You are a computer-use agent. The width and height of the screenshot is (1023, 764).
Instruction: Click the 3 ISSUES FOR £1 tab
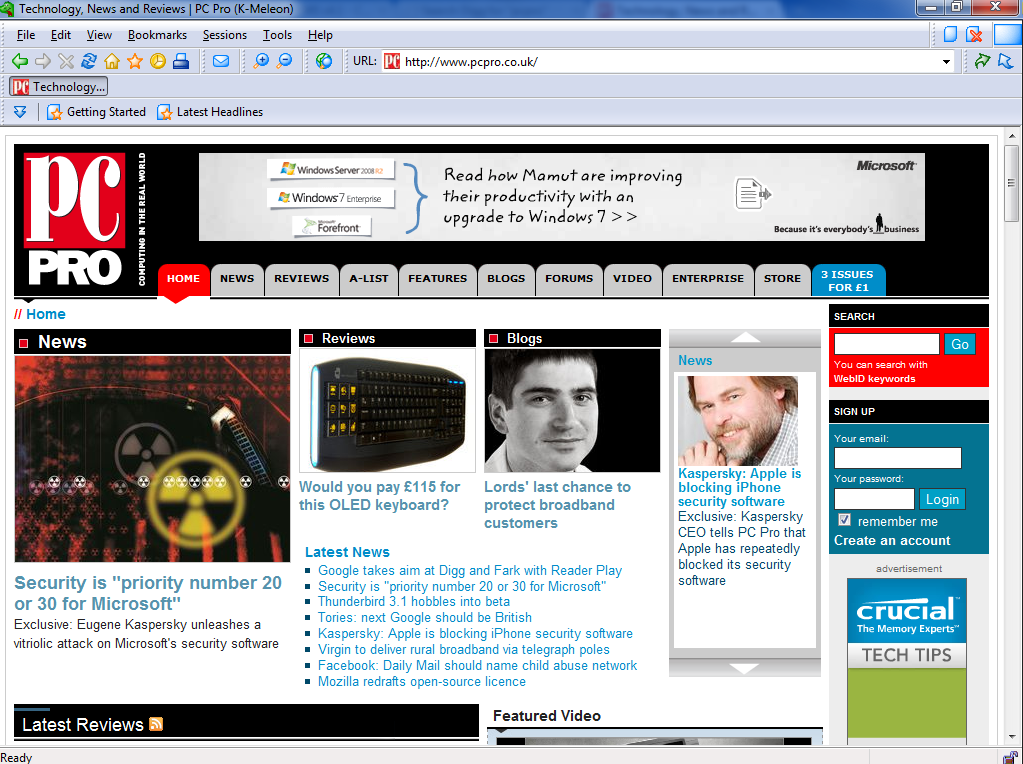pyautogui.click(x=848, y=281)
